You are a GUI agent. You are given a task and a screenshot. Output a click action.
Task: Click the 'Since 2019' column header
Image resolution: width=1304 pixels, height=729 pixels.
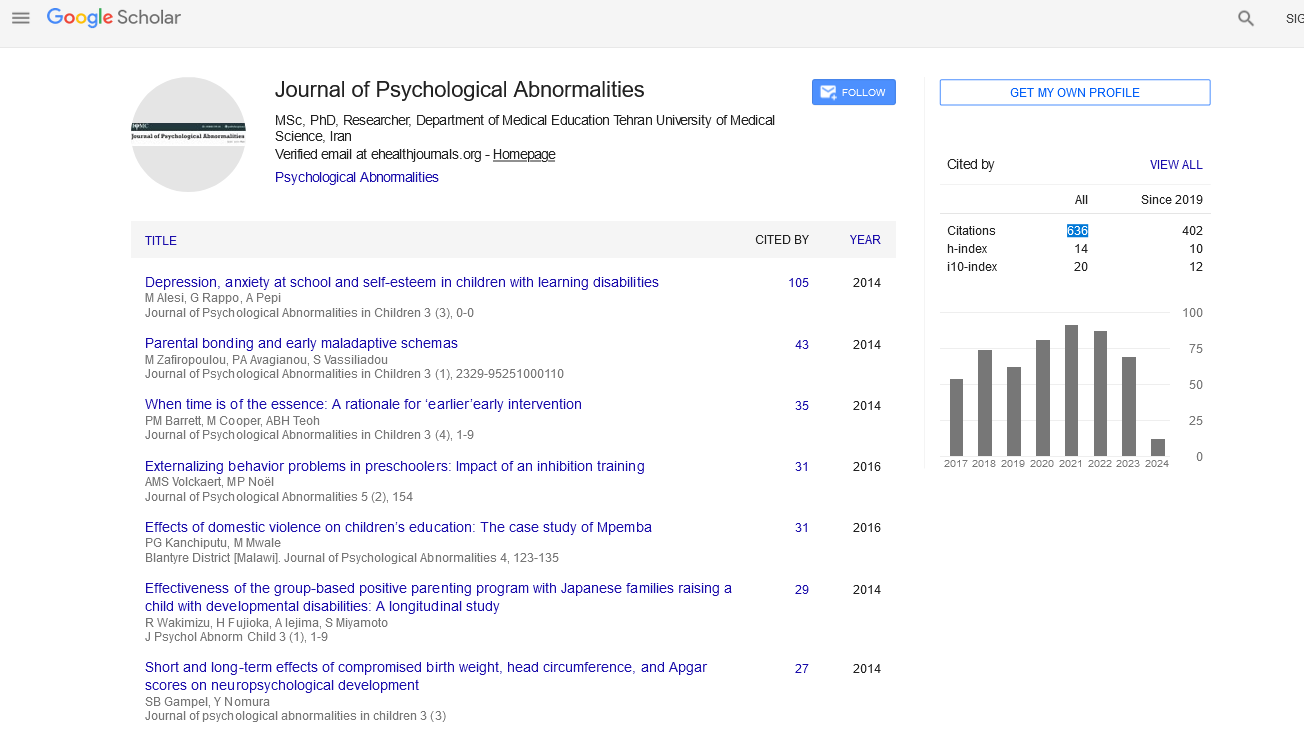tap(1172, 200)
